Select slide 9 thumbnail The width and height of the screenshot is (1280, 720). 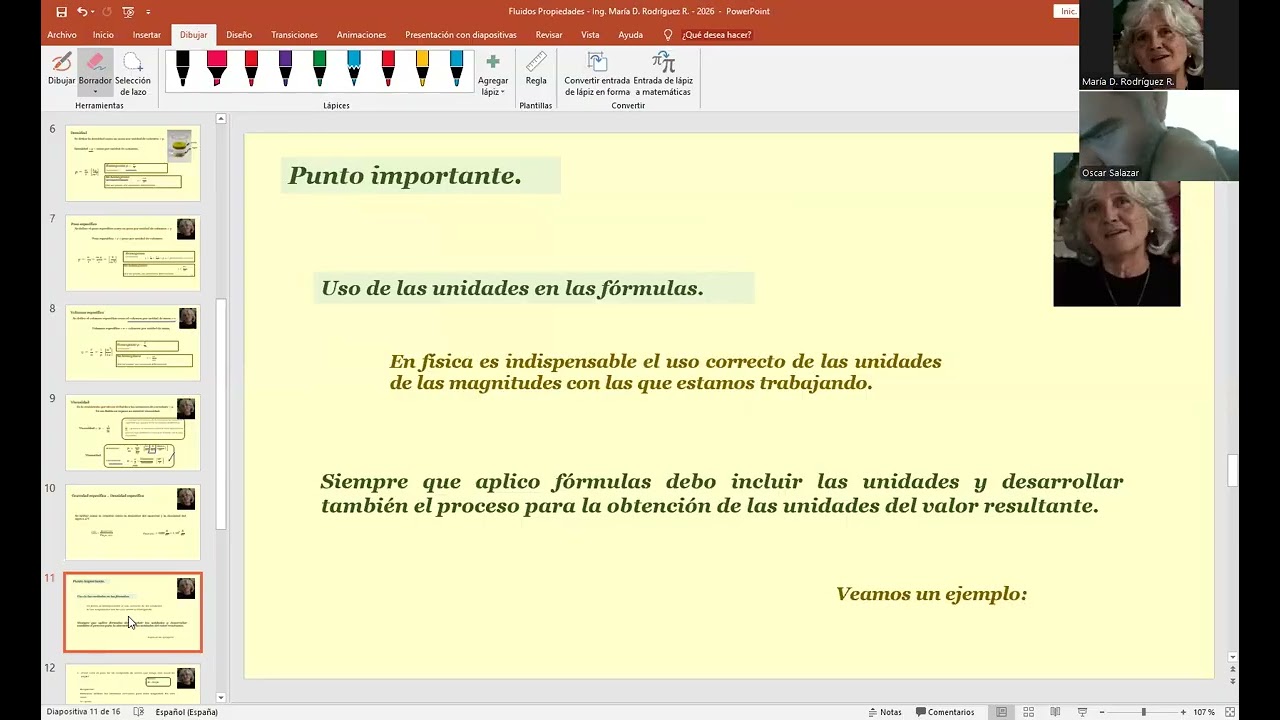pos(133,433)
